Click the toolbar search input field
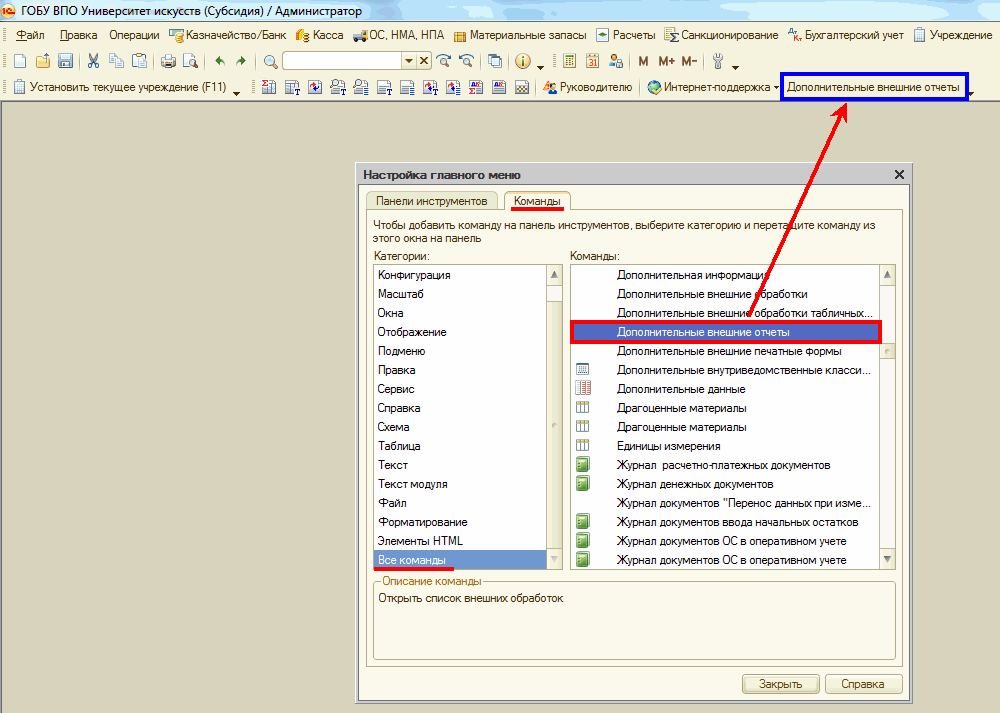1000x713 pixels. click(x=341, y=61)
